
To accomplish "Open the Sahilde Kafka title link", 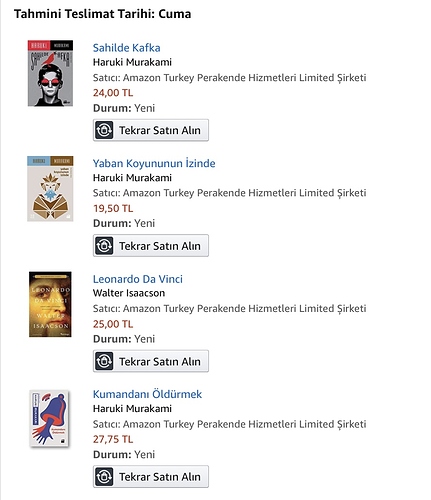I will [126, 48].
